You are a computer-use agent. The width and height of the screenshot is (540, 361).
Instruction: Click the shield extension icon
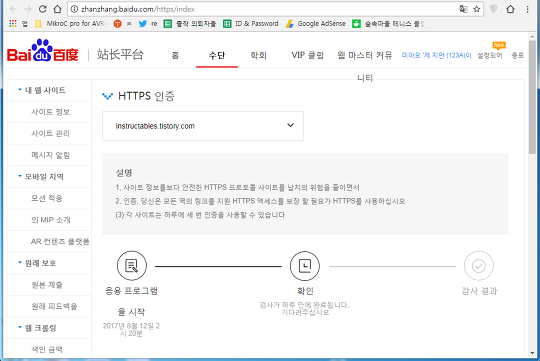tap(494, 9)
